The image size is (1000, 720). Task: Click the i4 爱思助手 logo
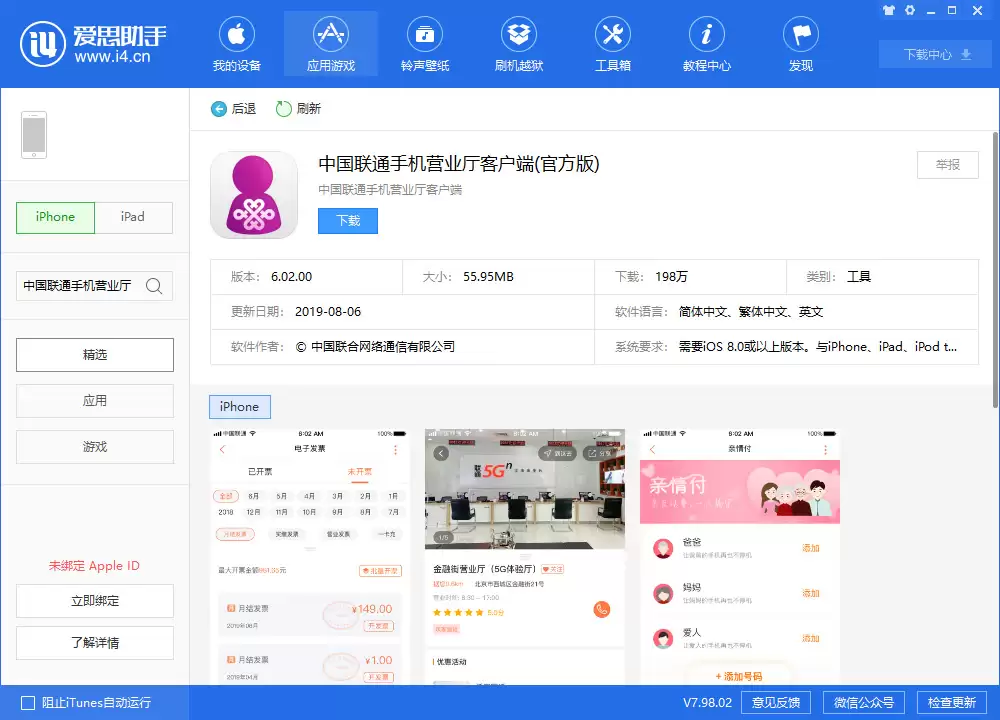(93, 44)
